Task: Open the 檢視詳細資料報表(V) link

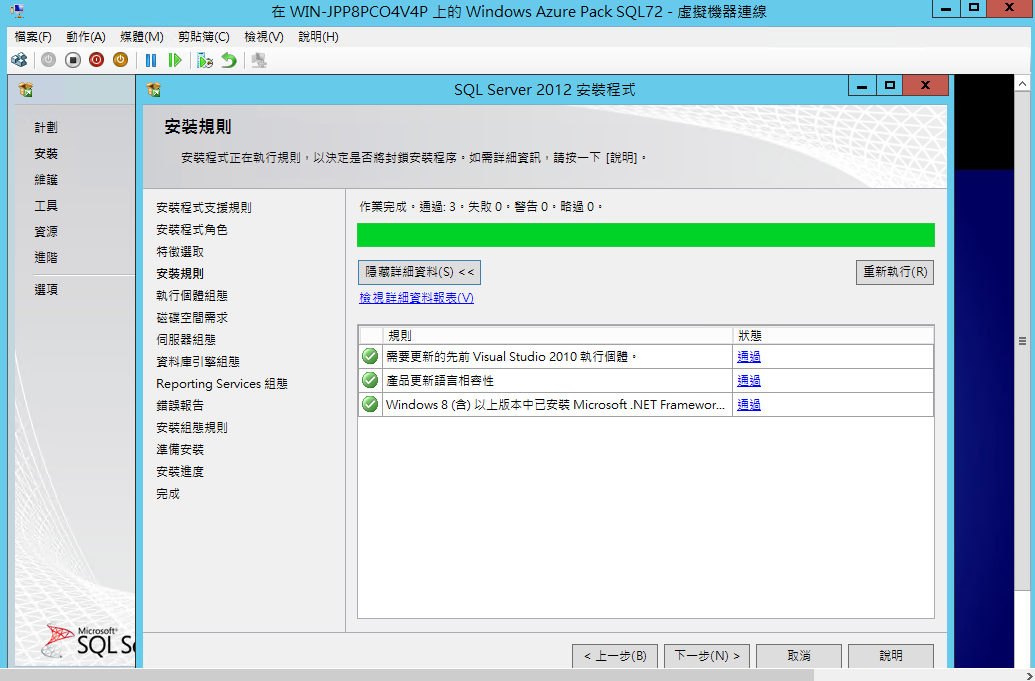Action: 417,298
